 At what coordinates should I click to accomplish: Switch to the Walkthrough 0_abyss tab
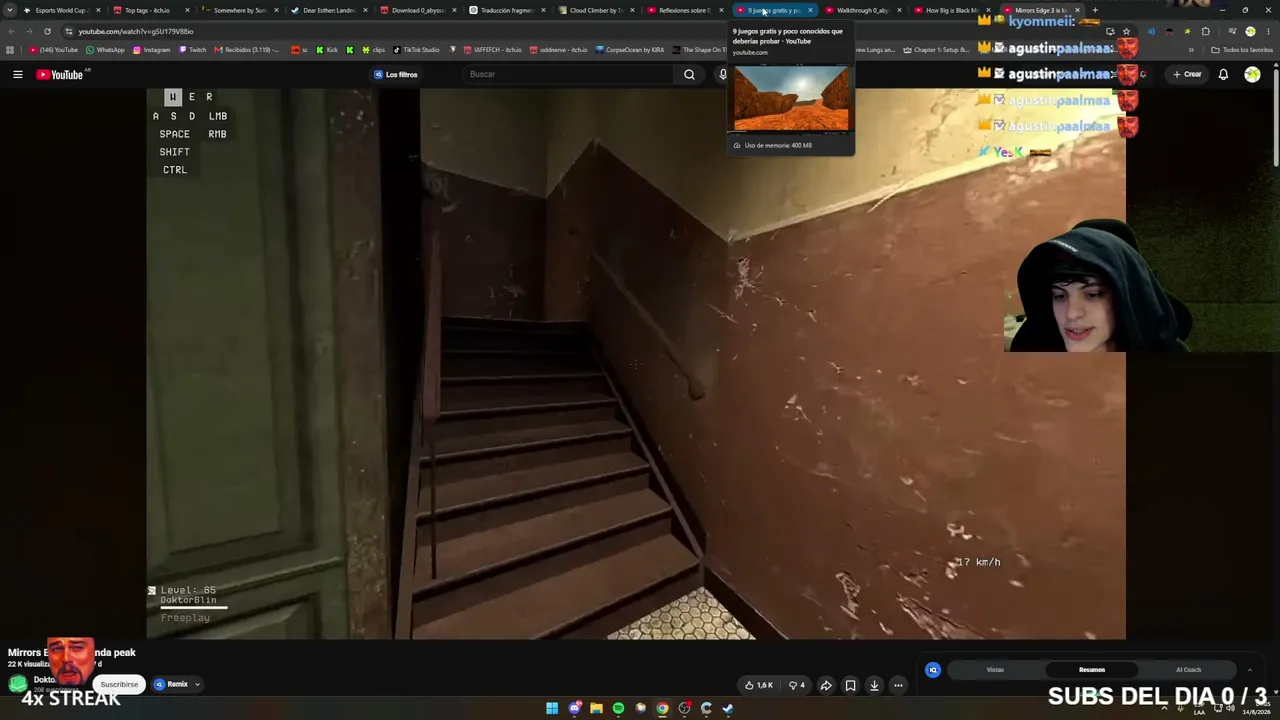click(x=862, y=10)
